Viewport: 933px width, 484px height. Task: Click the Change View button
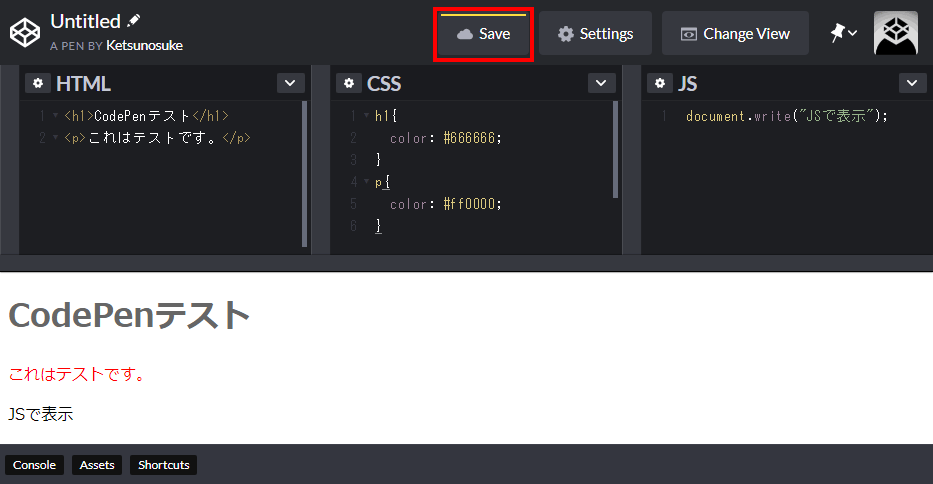[x=735, y=34]
